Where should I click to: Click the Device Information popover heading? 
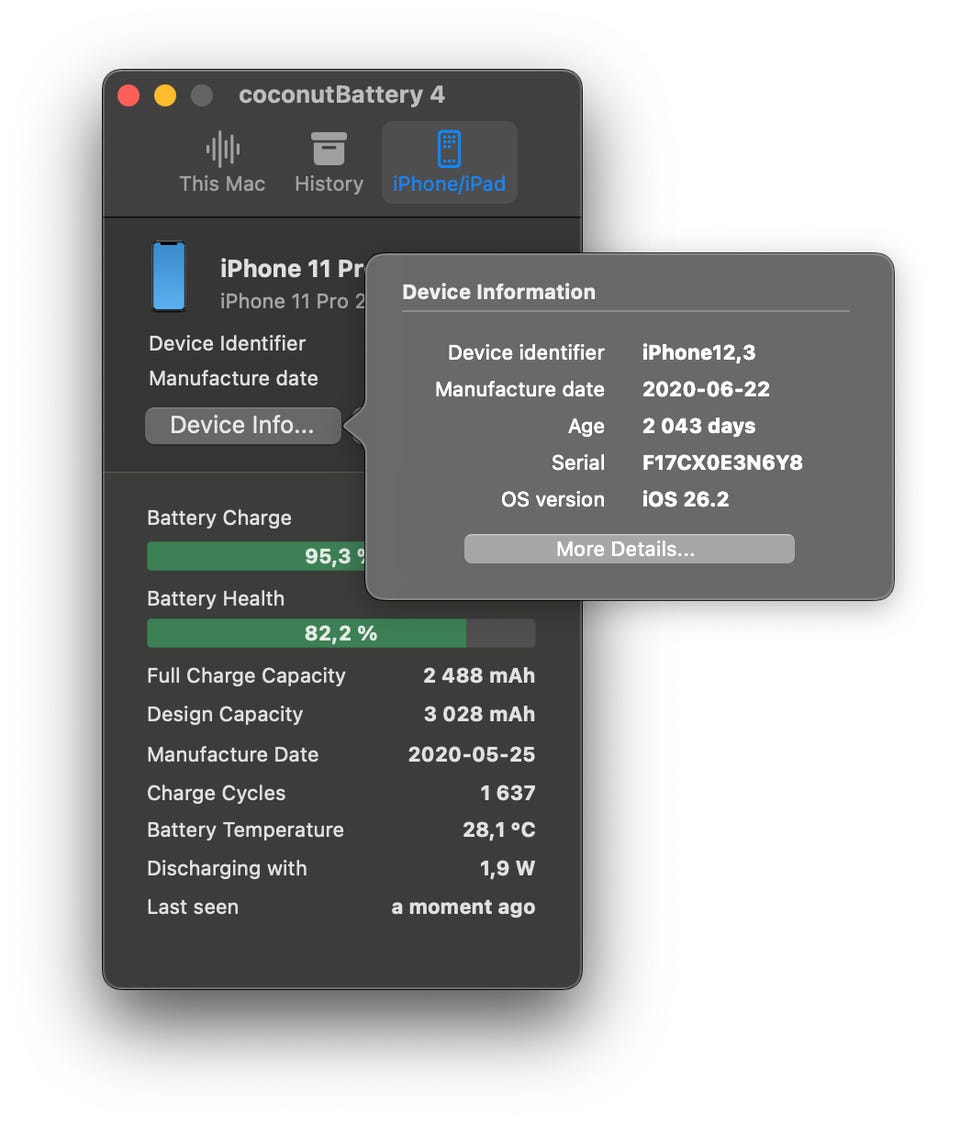[499, 292]
